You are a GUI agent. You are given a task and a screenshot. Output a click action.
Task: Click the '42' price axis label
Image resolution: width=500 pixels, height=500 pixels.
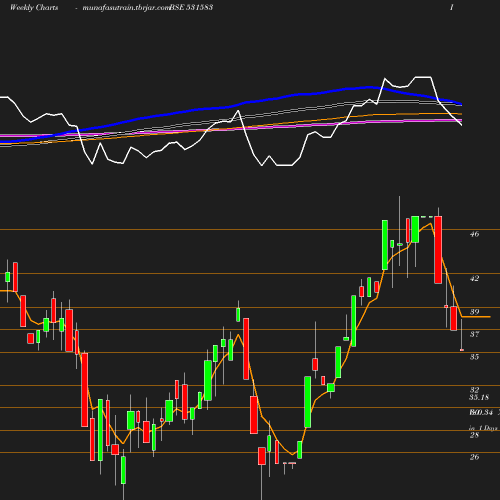(474, 278)
